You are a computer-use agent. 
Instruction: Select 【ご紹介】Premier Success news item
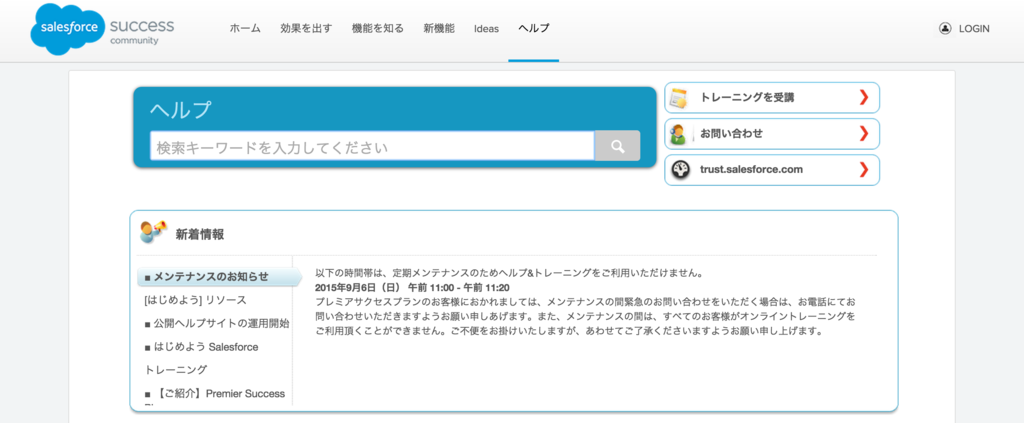pos(214,394)
